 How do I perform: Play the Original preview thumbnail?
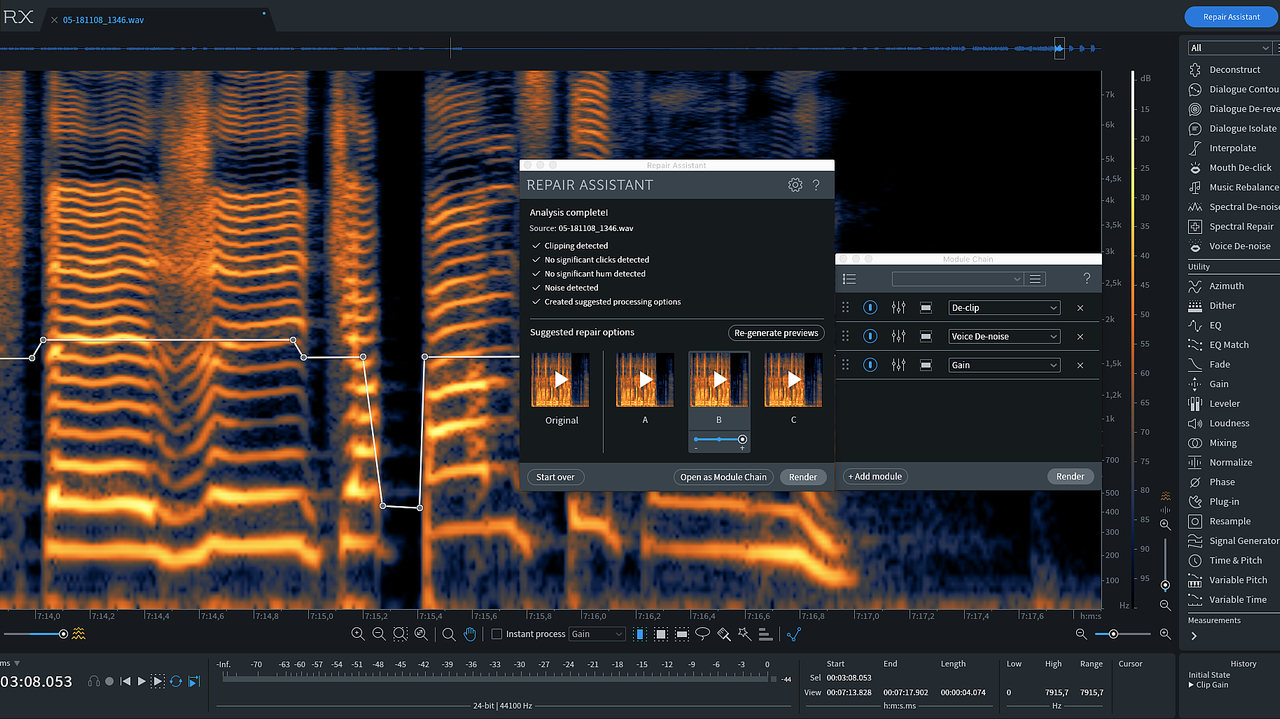(x=561, y=380)
